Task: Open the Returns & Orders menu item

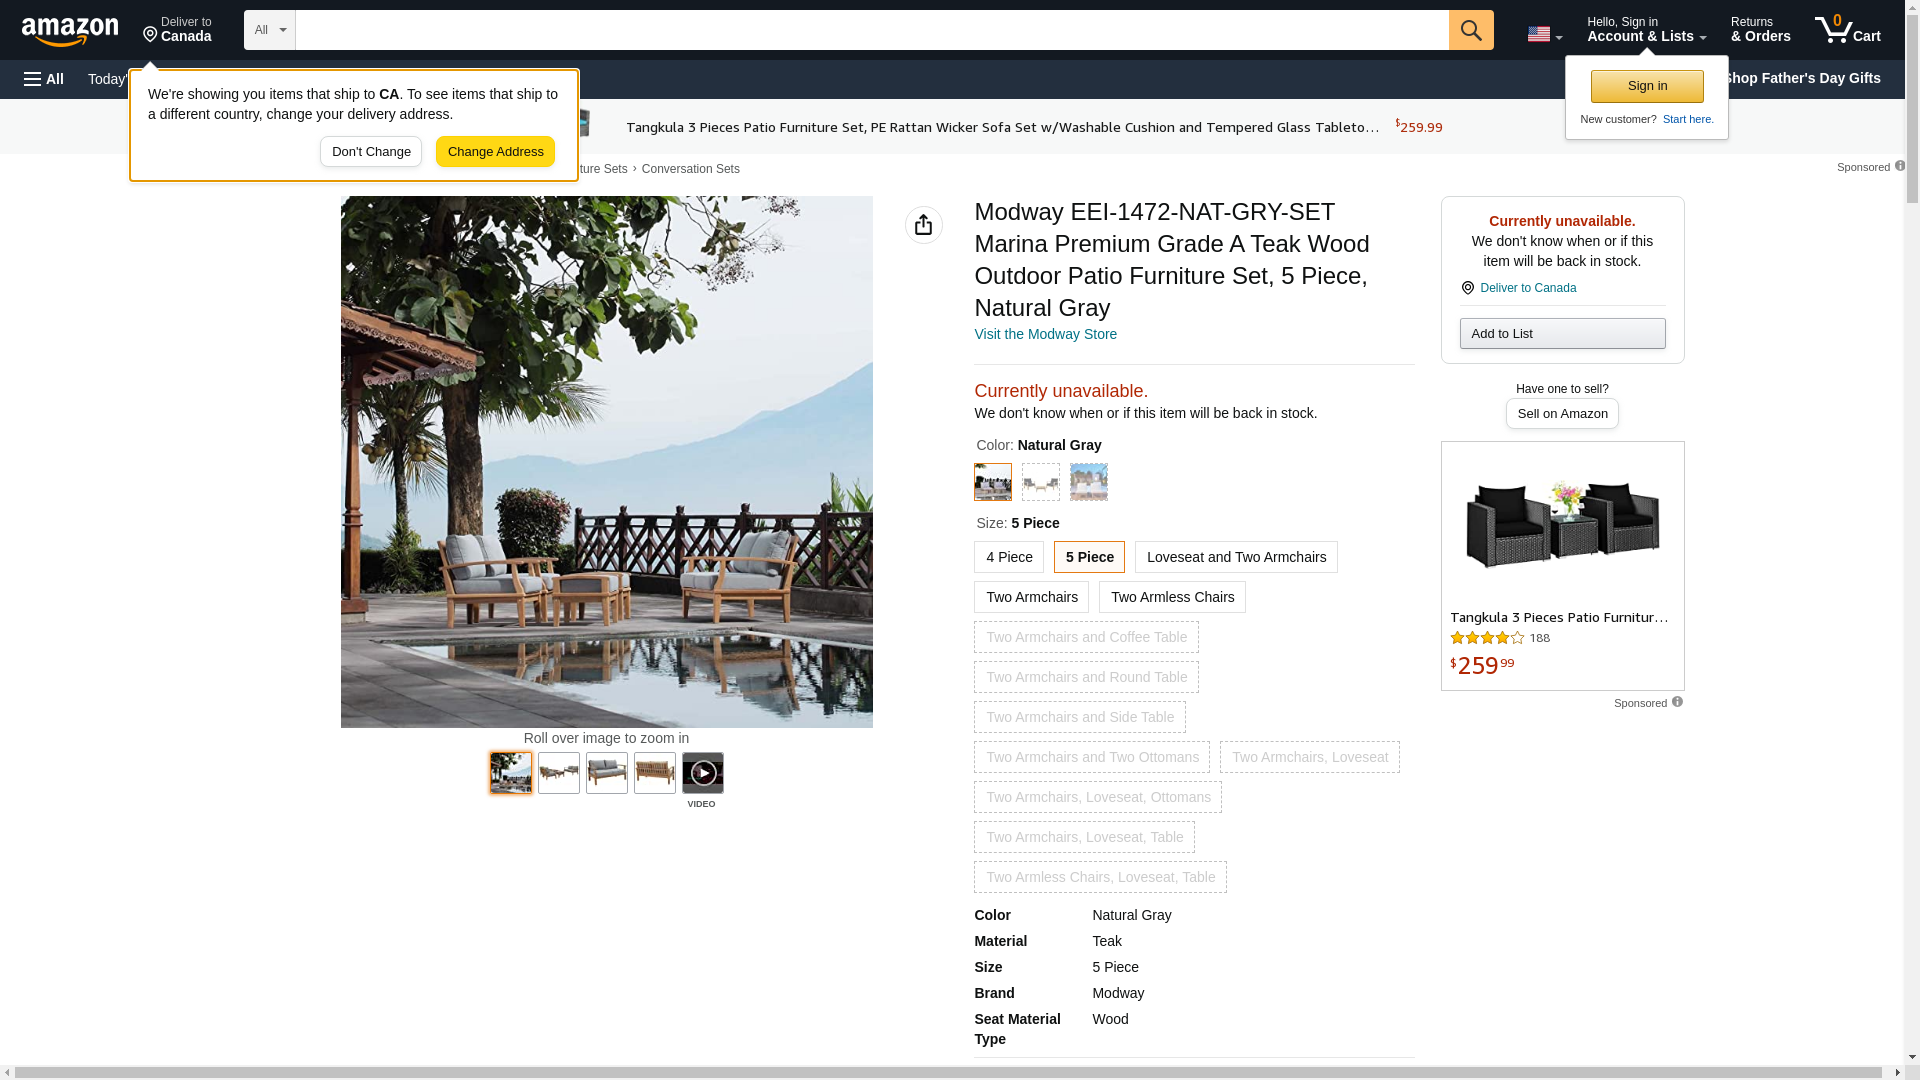Action: (1760, 30)
